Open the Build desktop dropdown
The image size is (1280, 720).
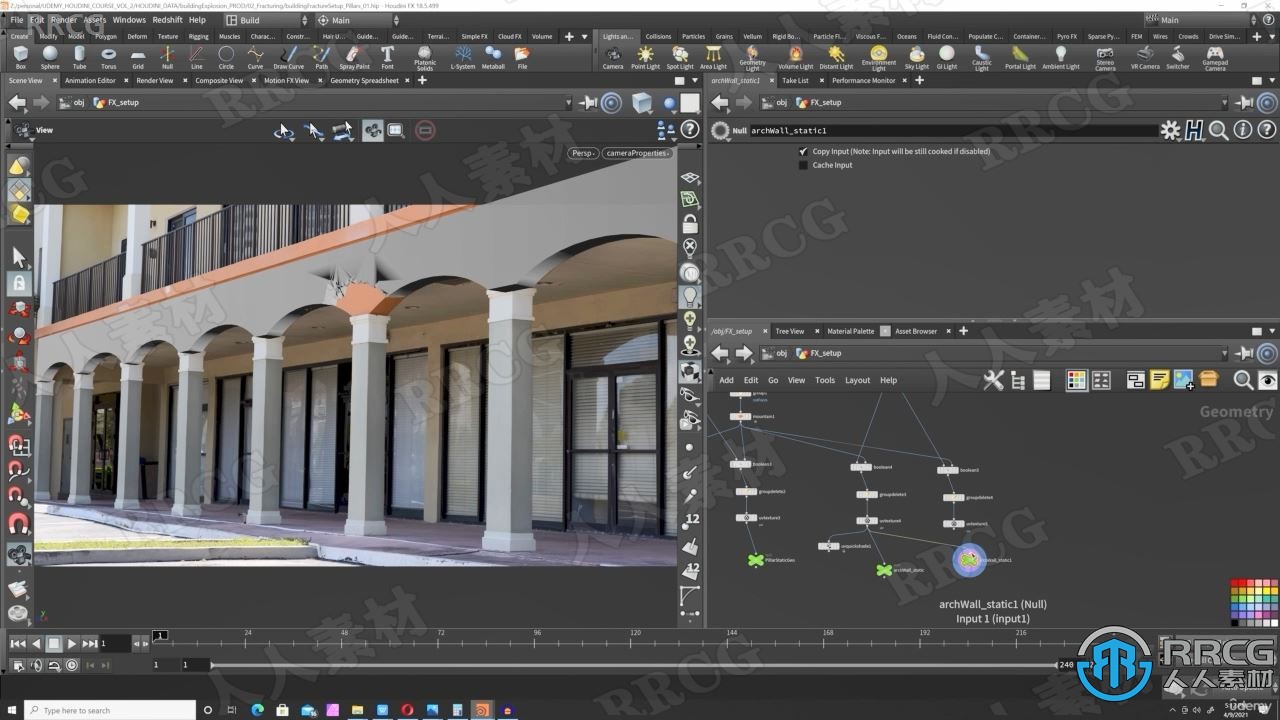[266, 20]
